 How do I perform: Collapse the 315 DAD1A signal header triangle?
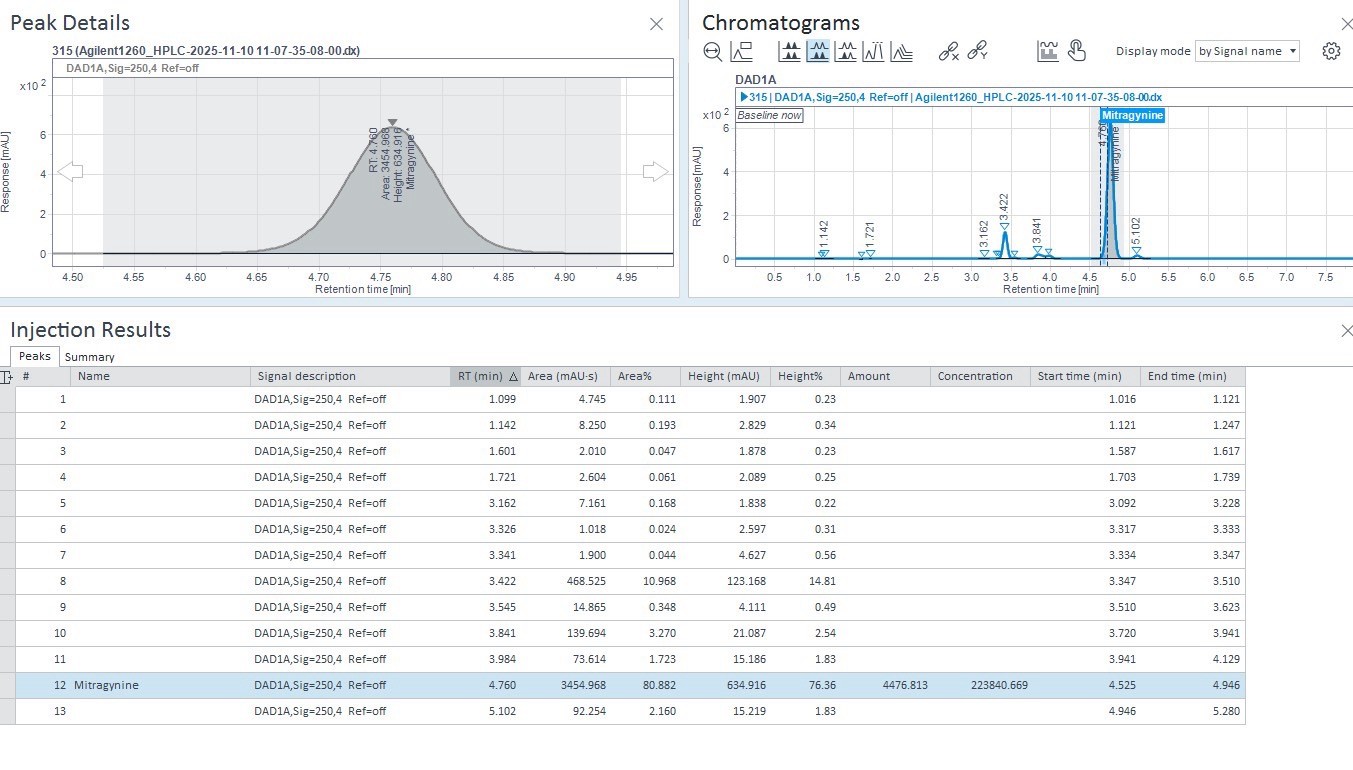743,97
